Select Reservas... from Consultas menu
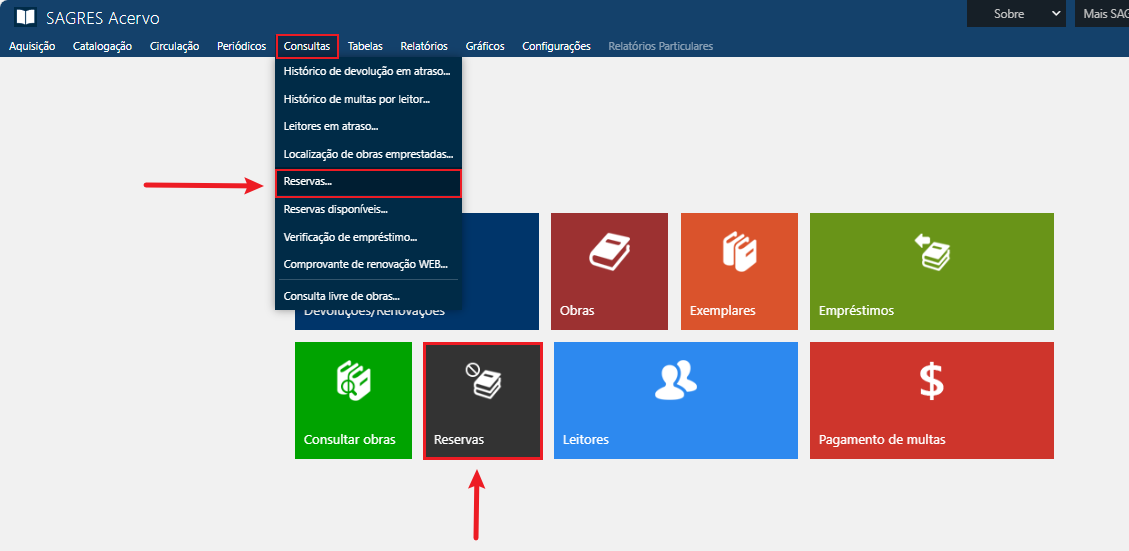 pos(308,183)
